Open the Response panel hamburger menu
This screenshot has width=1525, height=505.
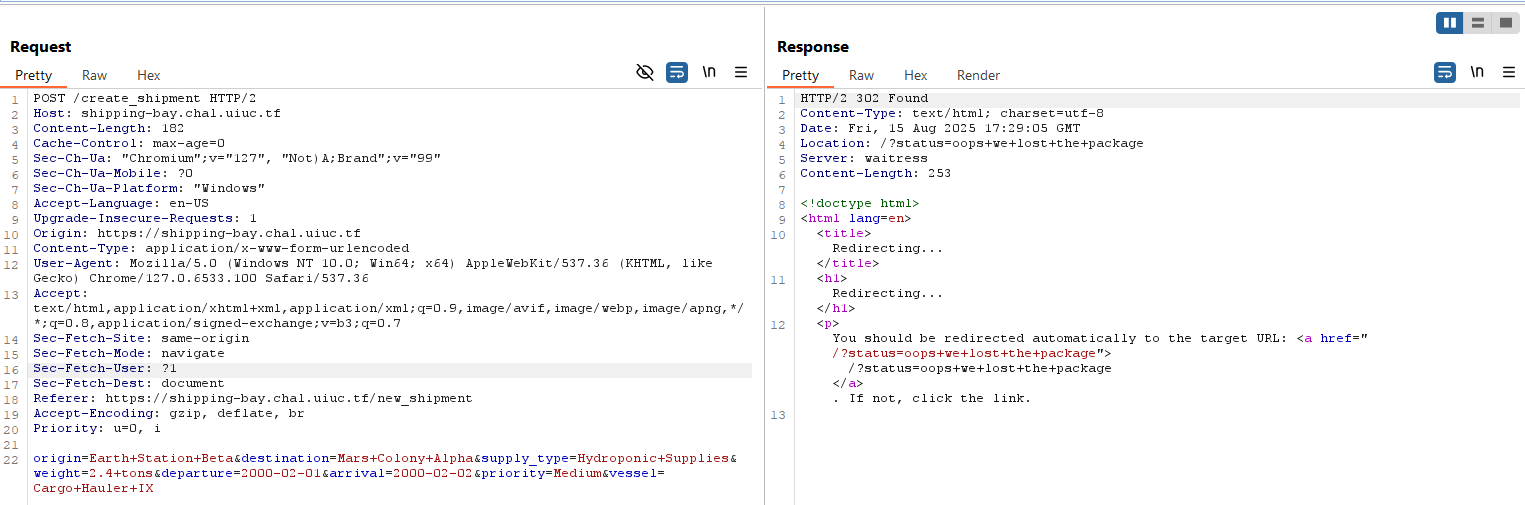(1508, 72)
